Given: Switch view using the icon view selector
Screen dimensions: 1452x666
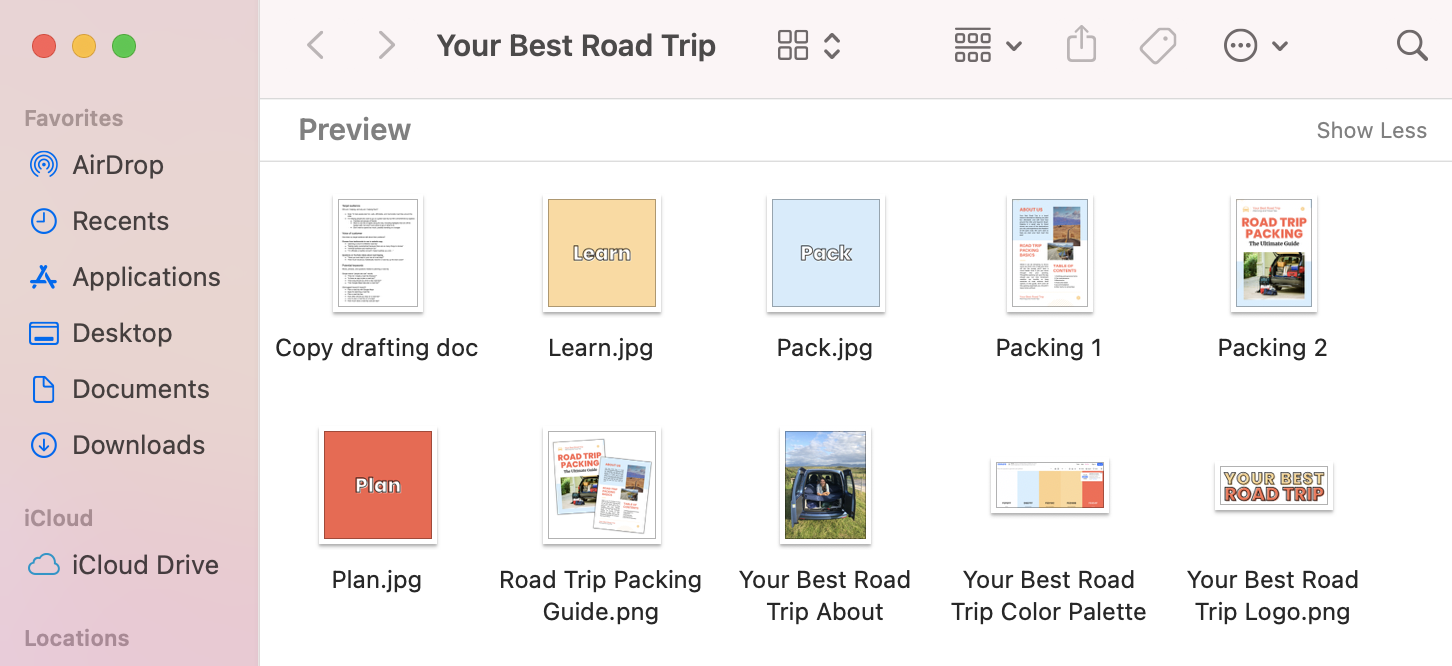Looking at the screenshot, I should [x=809, y=46].
